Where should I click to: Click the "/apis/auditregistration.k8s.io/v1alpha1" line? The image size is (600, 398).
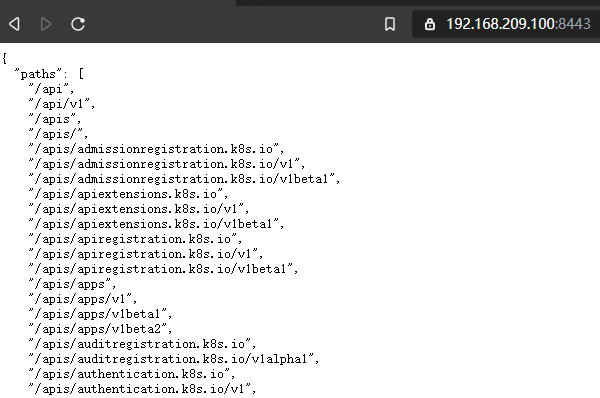point(173,359)
